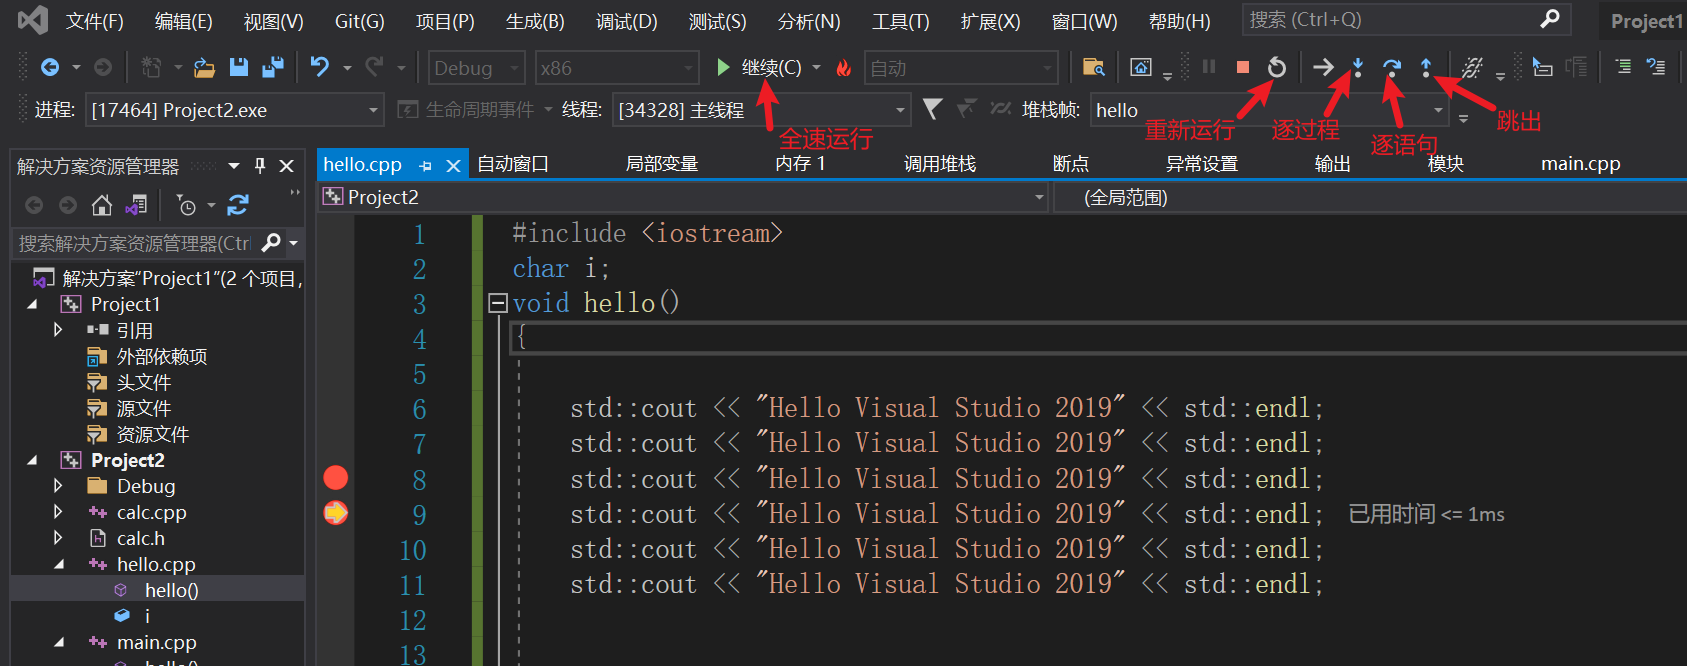Open the 帮助(H) menu
The image size is (1687, 666).
click(1179, 21)
